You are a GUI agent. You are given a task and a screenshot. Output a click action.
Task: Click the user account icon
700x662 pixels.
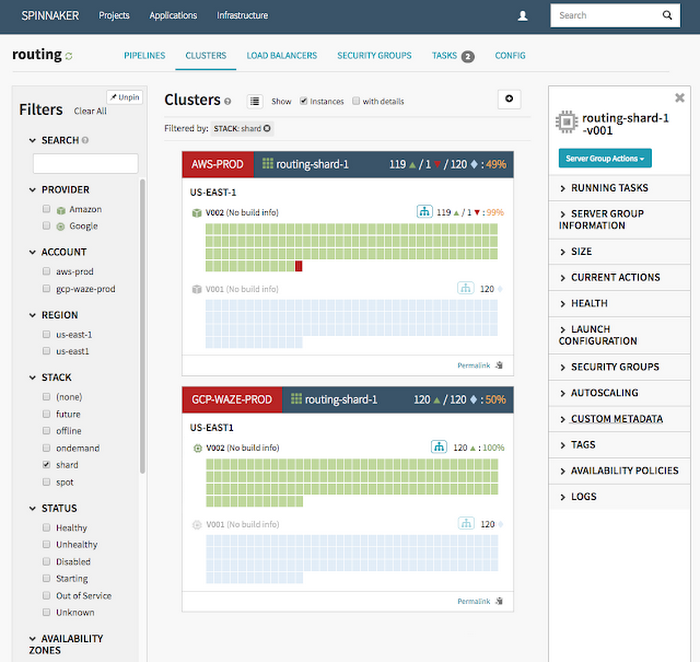[x=522, y=16]
